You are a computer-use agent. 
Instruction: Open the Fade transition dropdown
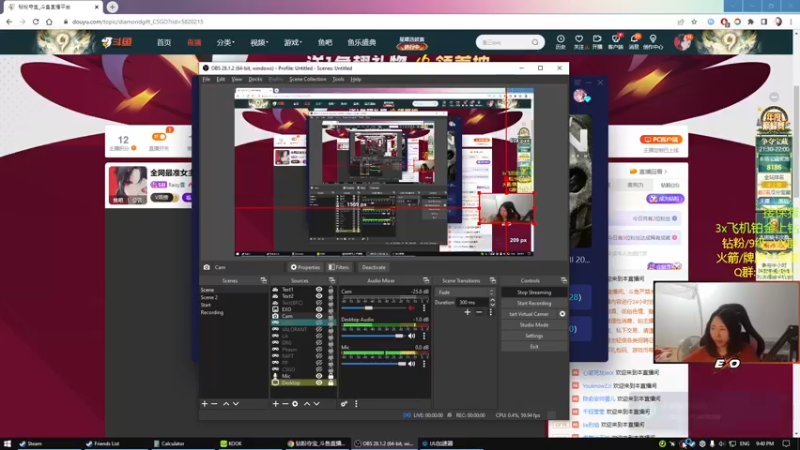pos(465,292)
